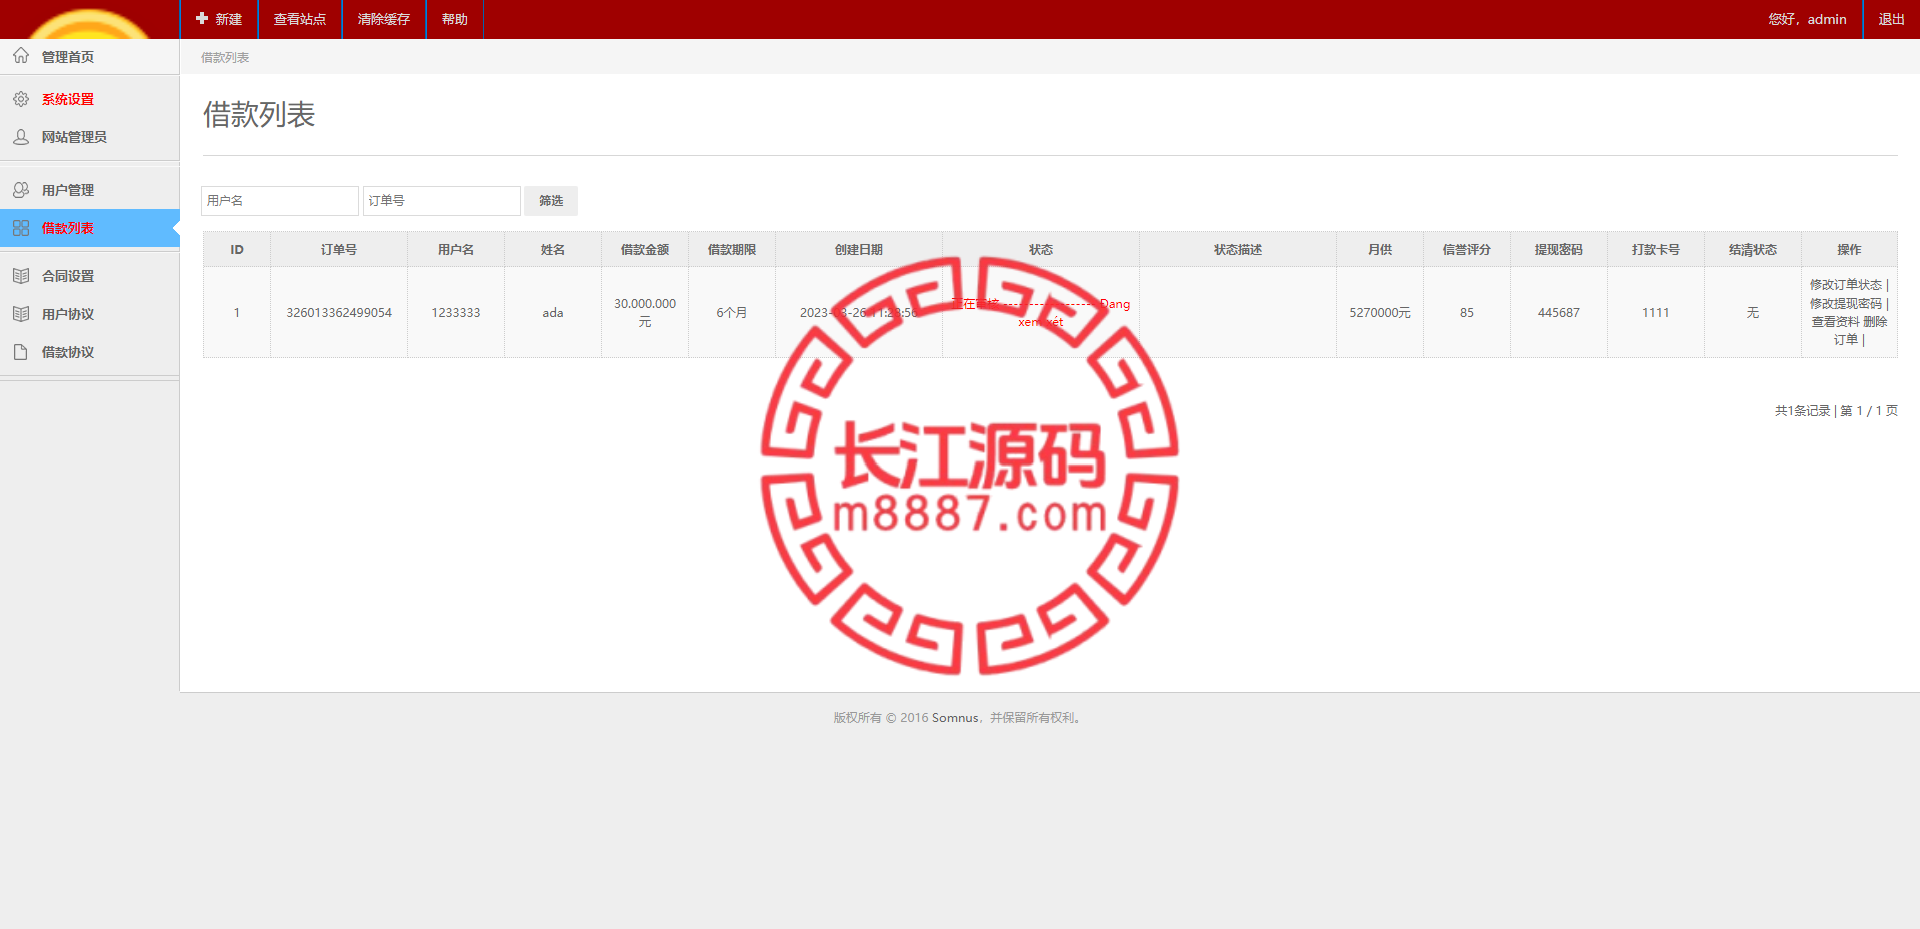Click order number 326013362499054
1920x929 pixels.
click(339, 312)
